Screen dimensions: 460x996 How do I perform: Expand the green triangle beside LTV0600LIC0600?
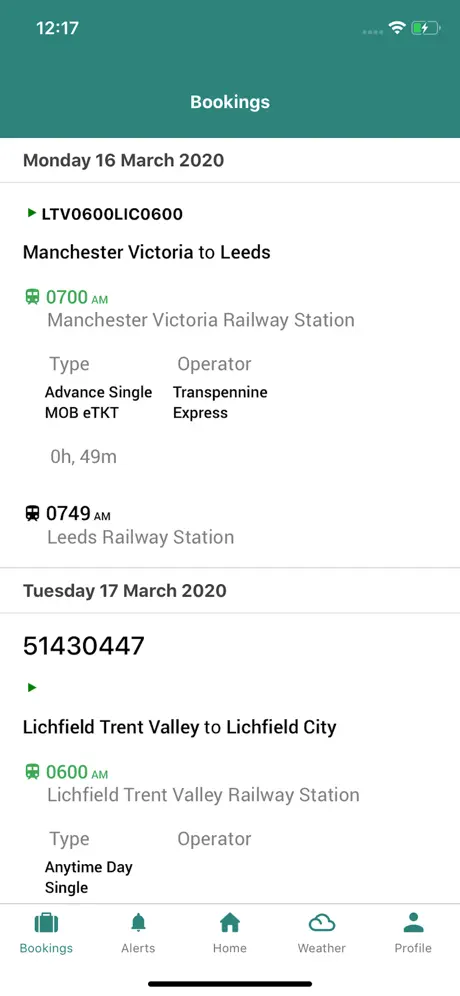32,213
